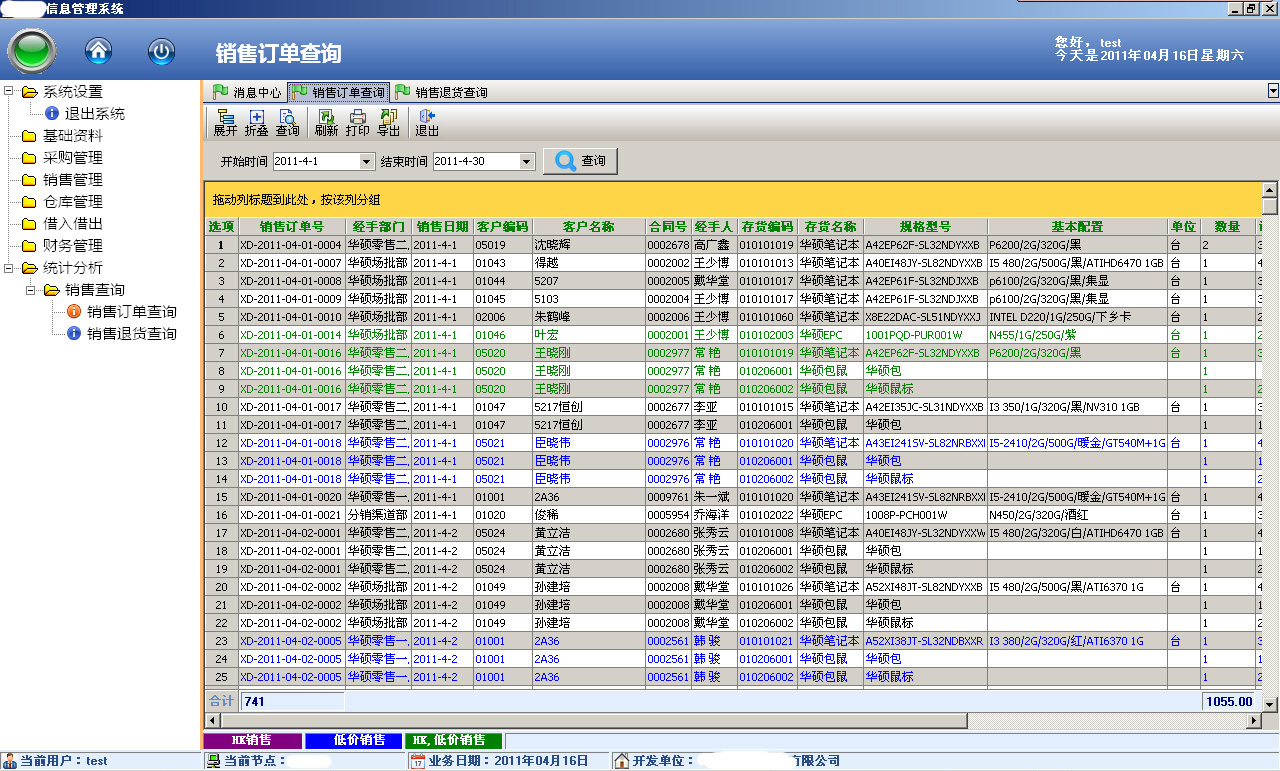
Task: Click model 1001PQD-PUR001W cell
Action: (925, 335)
